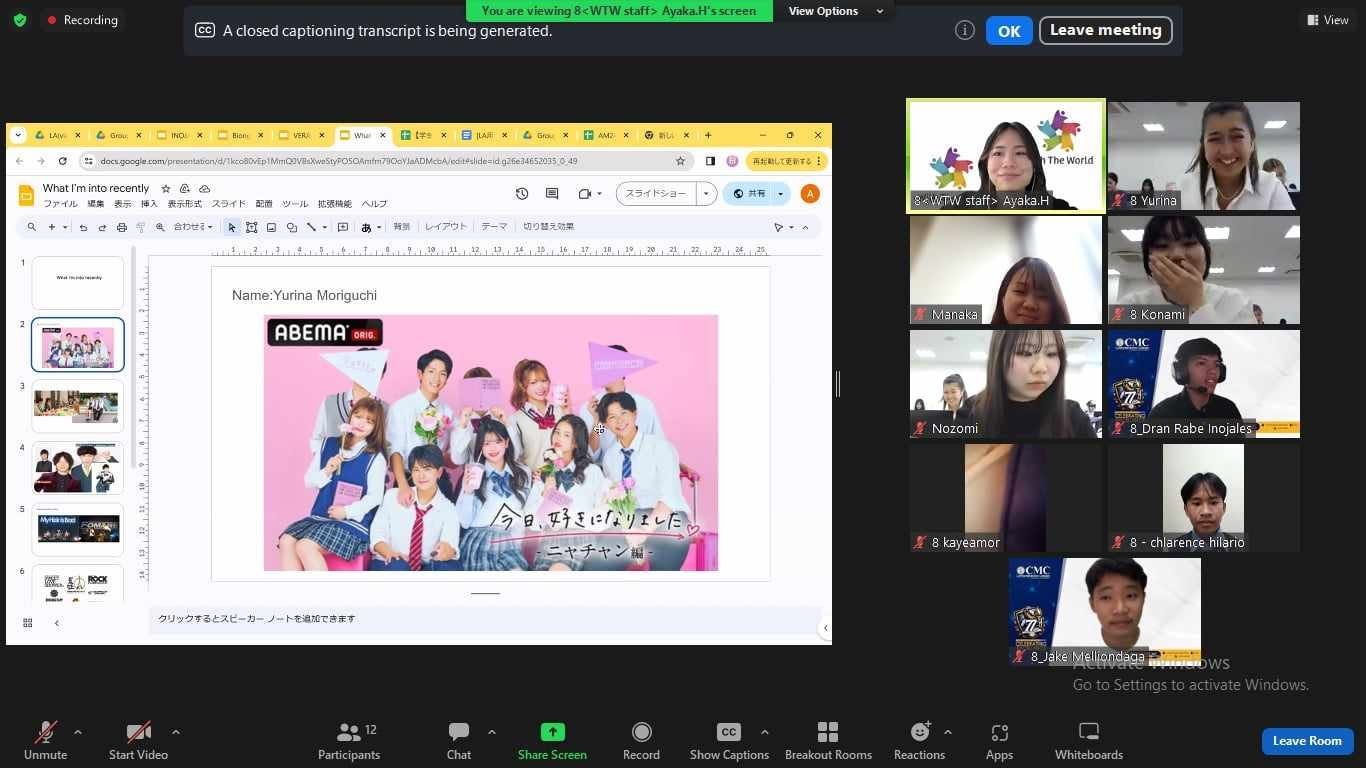This screenshot has height=768, width=1366.
Task: Open the ファイル menu
Action: (60, 204)
